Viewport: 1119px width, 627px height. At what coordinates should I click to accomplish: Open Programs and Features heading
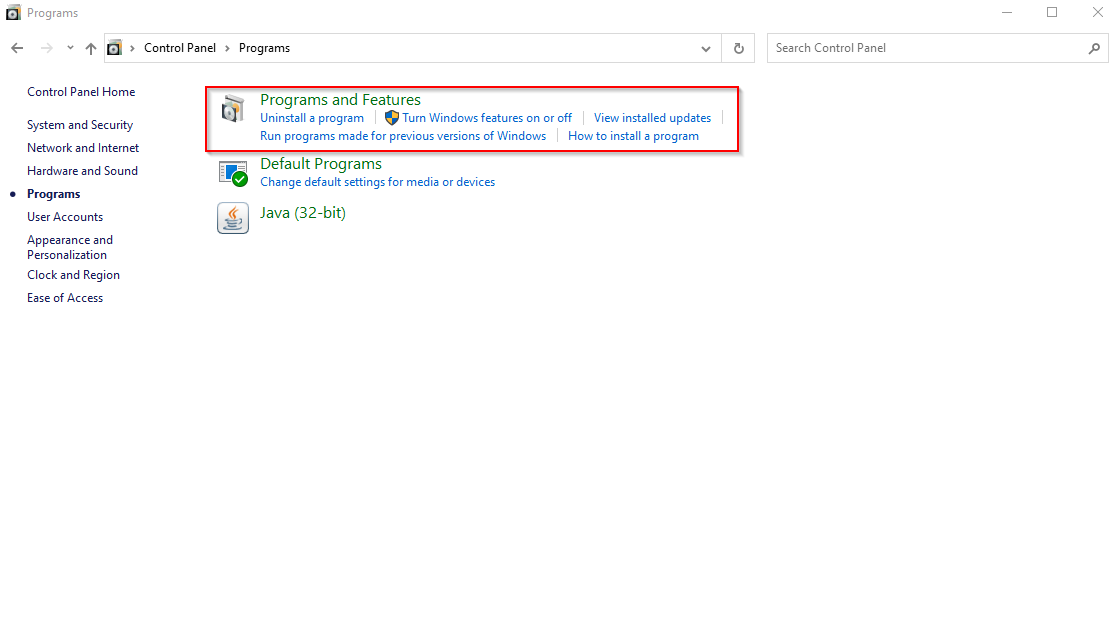coord(340,100)
